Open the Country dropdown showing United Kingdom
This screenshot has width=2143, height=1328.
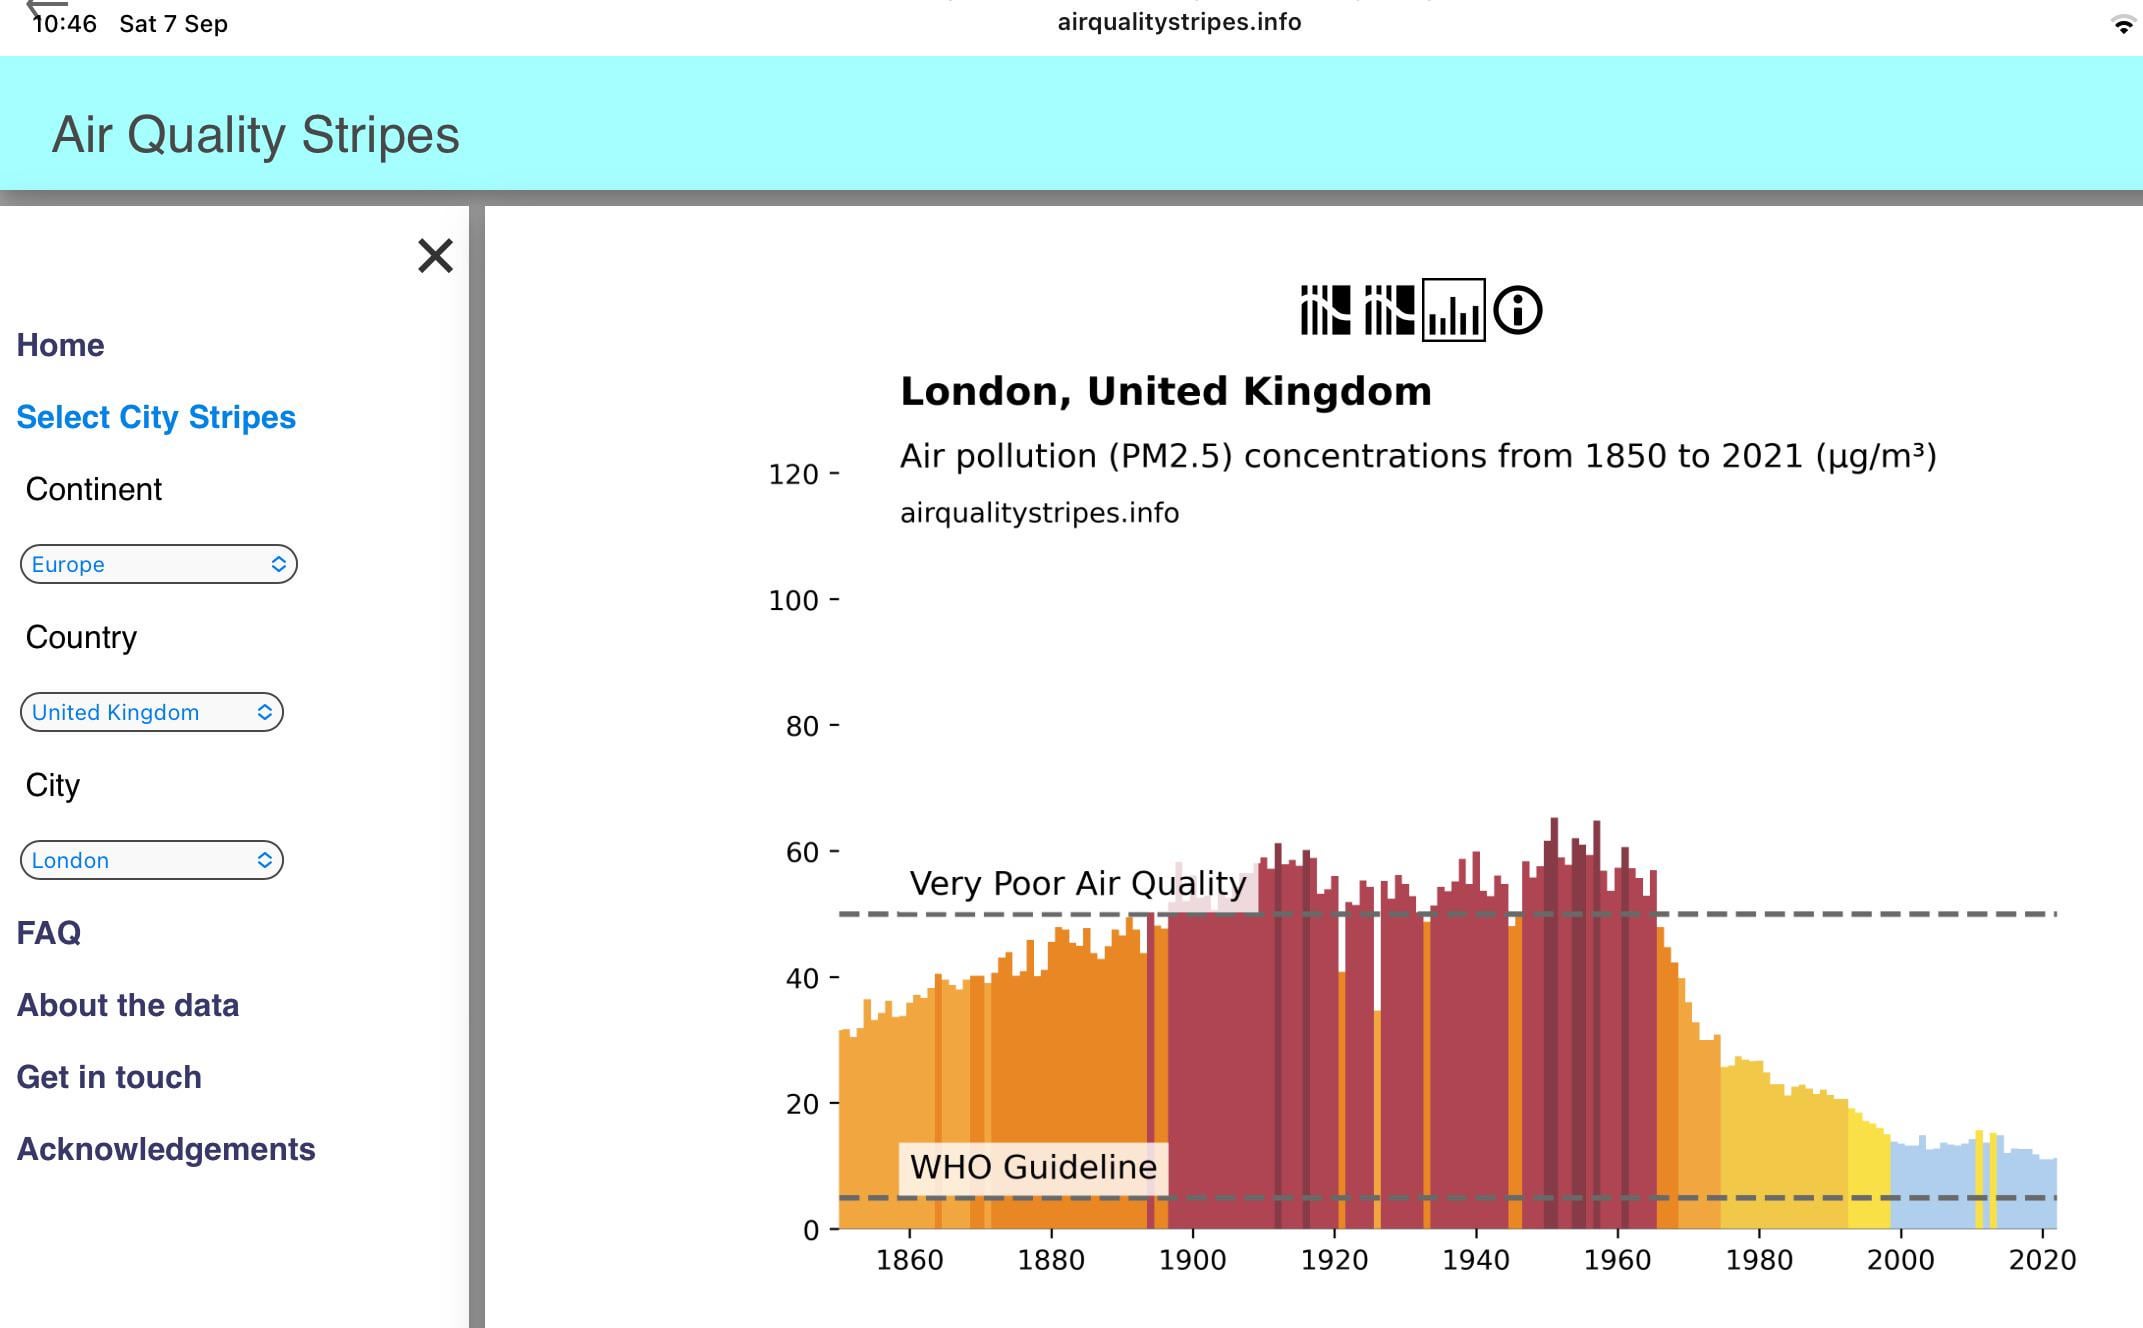[152, 712]
